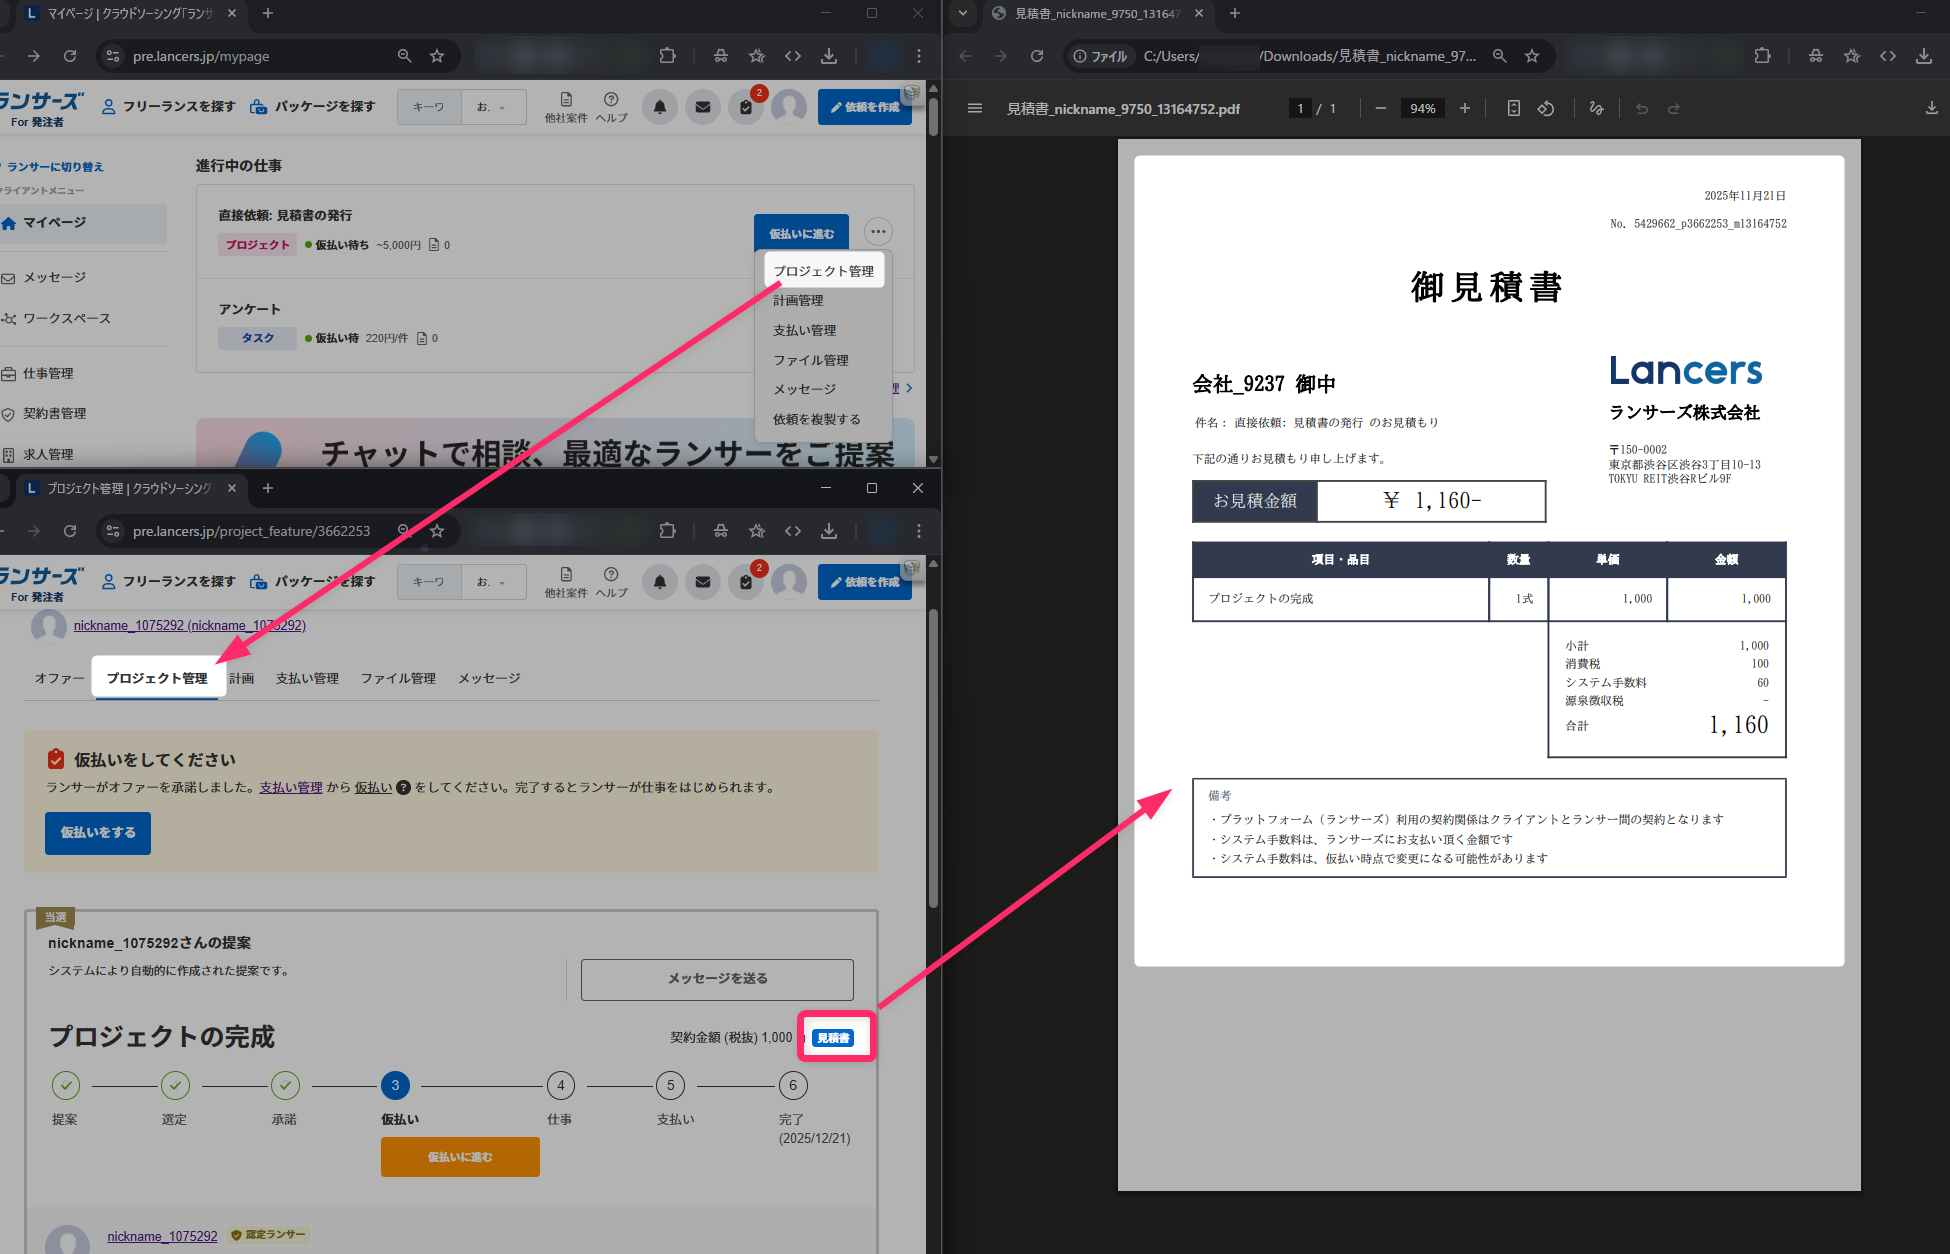Open tab search chevron in PDF window

coord(962,13)
